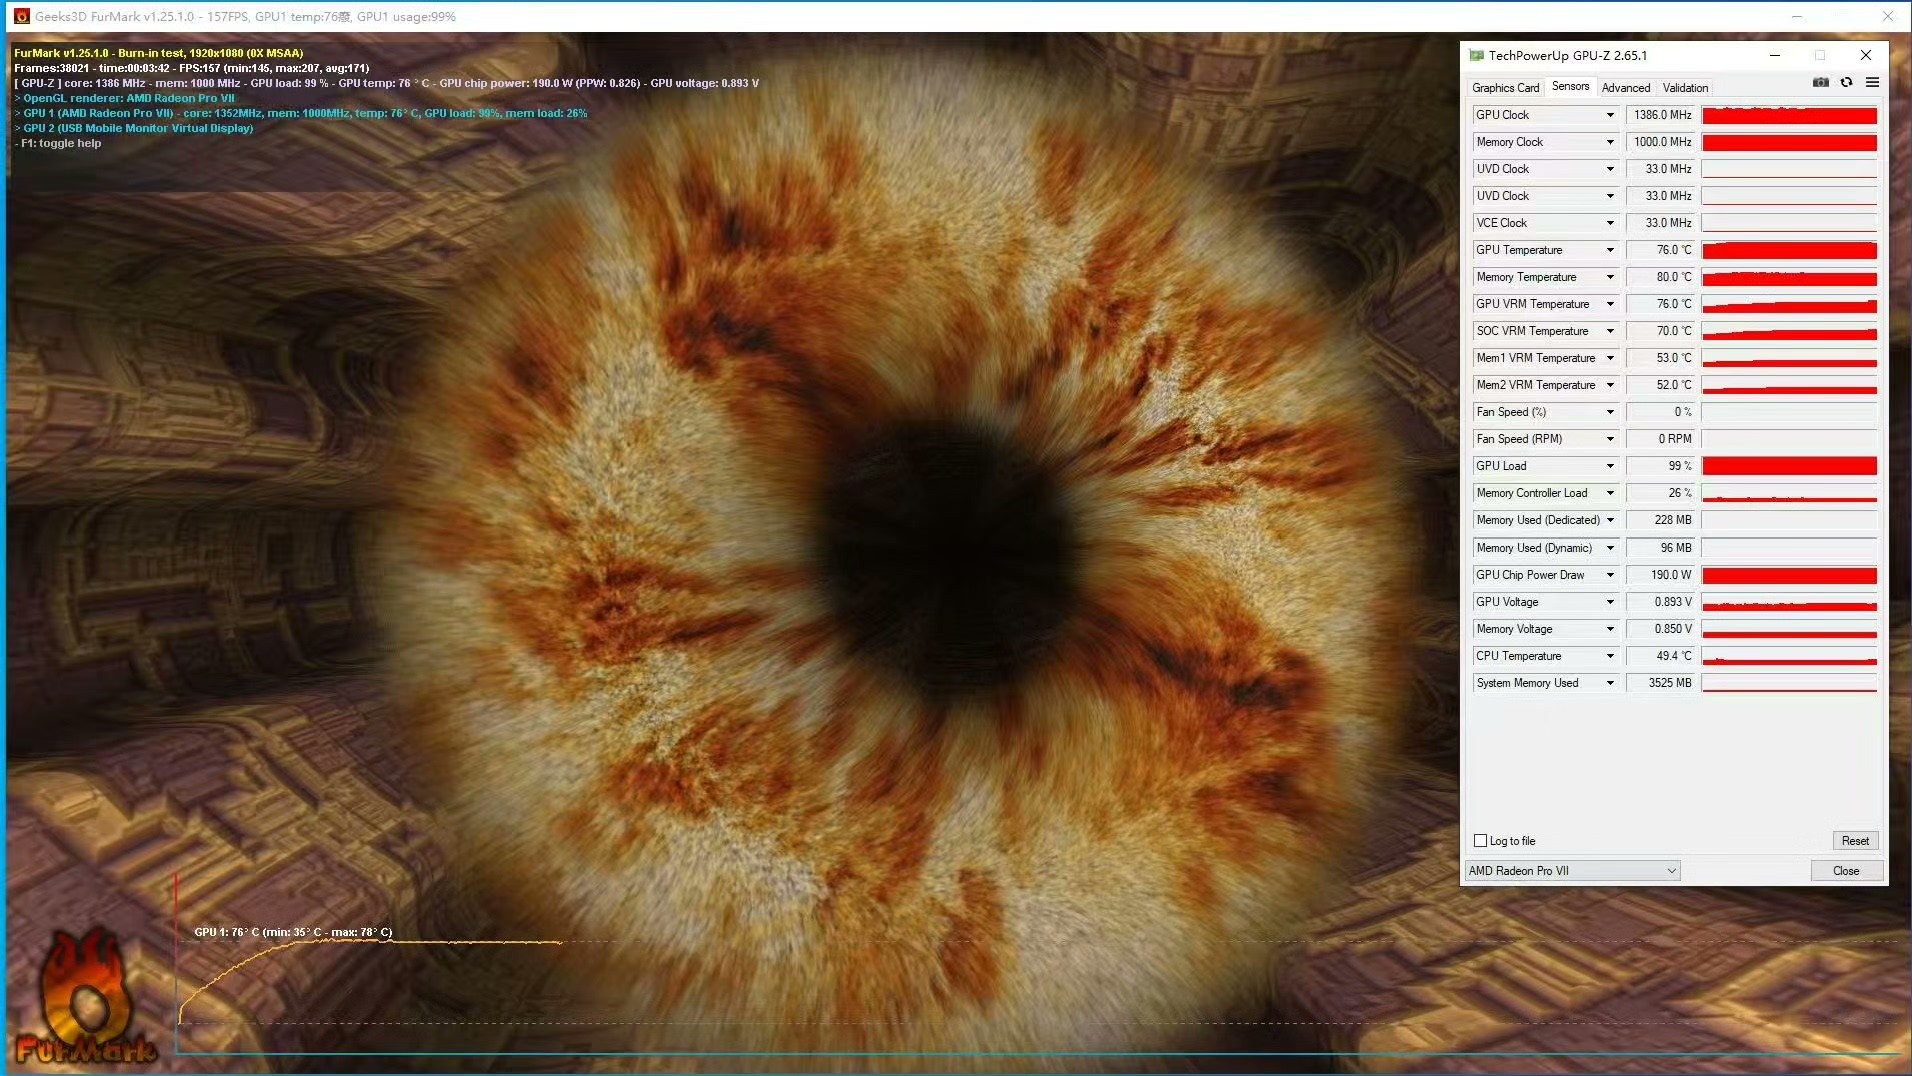Click the FurMark title bar app icon
This screenshot has height=1076, width=1912.
pyautogui.click(x=21, y=16)
